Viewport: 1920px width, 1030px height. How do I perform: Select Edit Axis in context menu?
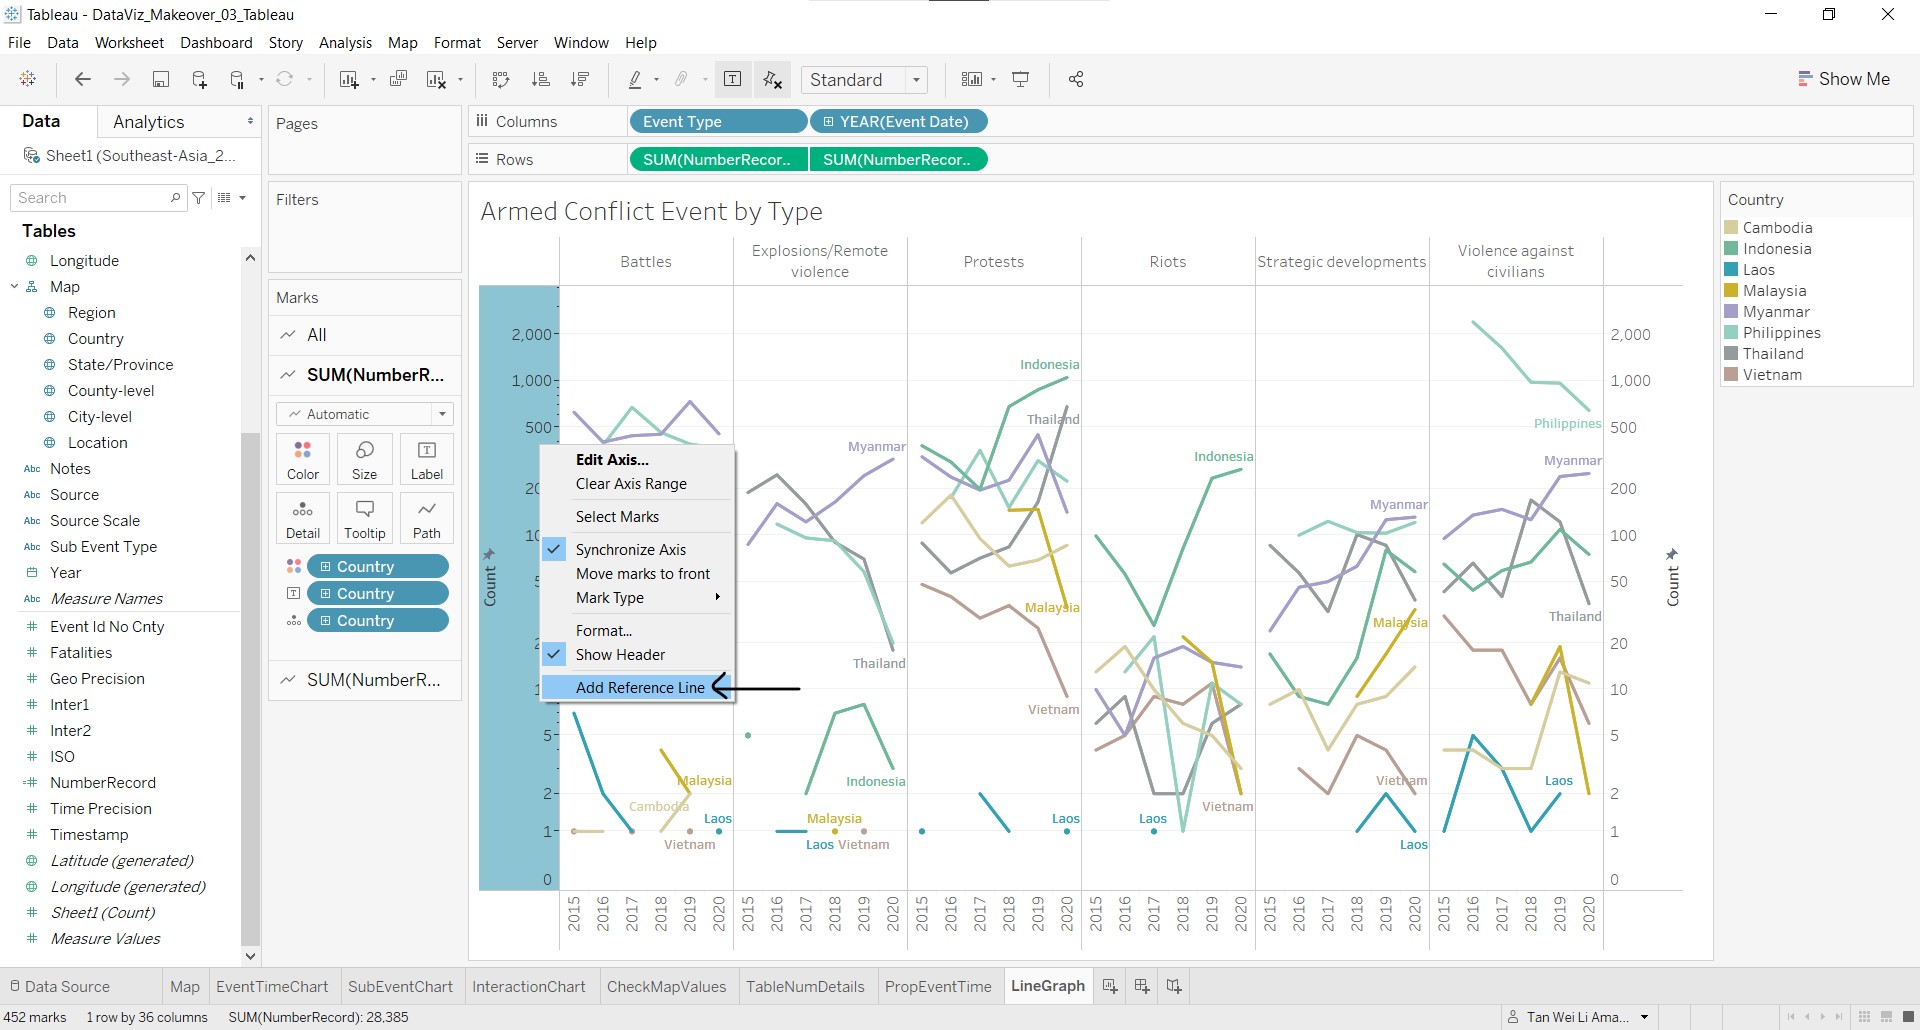[612, 460]
